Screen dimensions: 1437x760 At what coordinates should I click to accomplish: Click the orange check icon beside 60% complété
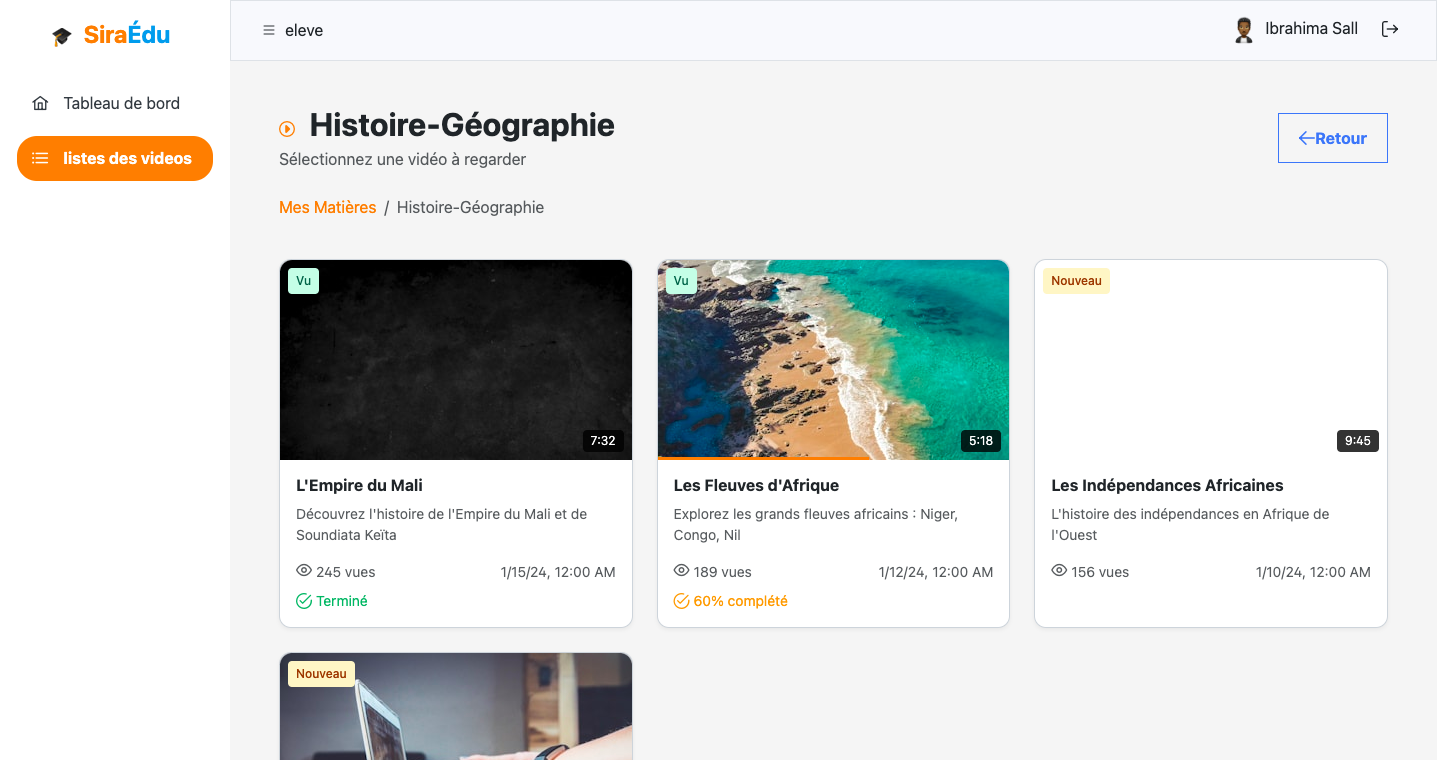[682, 601]
